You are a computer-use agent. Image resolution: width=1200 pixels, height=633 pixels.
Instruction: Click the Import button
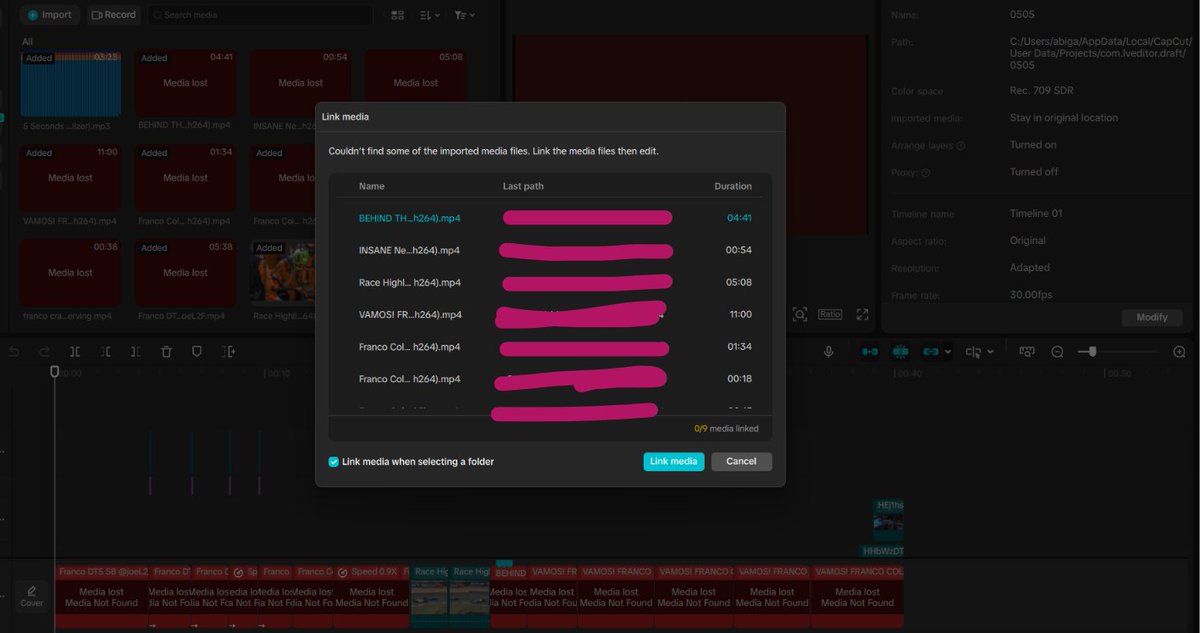coord(50,15)
